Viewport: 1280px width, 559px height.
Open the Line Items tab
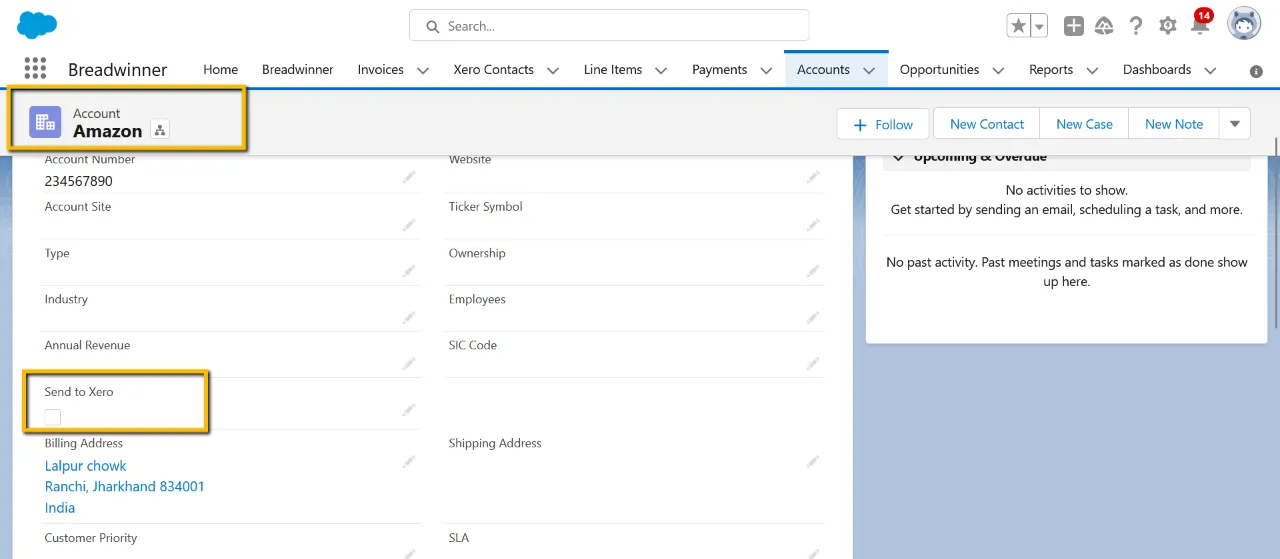point(613,70)
